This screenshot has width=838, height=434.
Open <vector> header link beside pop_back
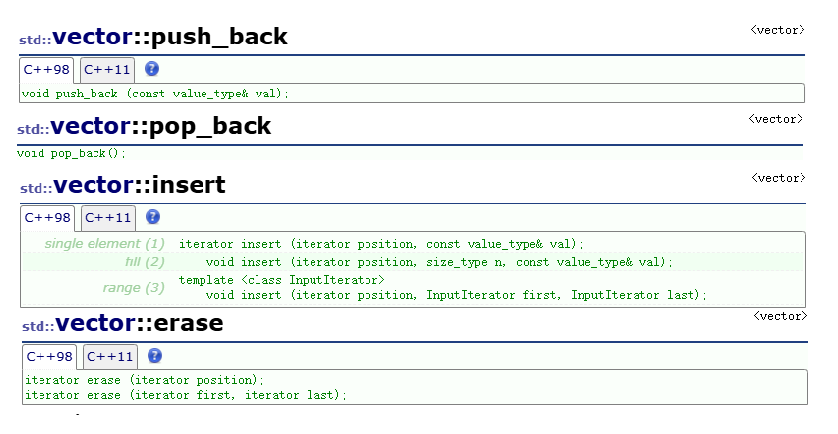(776, 118)
